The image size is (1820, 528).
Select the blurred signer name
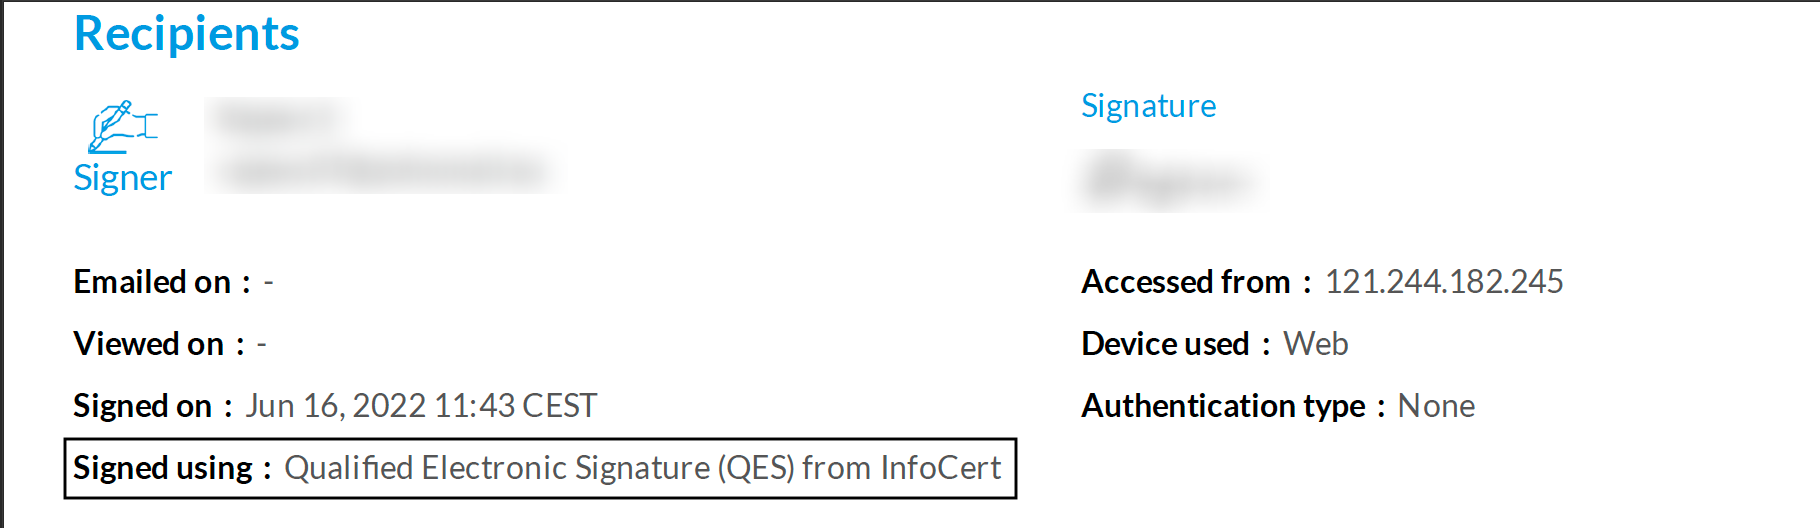(x=280, y=119)
